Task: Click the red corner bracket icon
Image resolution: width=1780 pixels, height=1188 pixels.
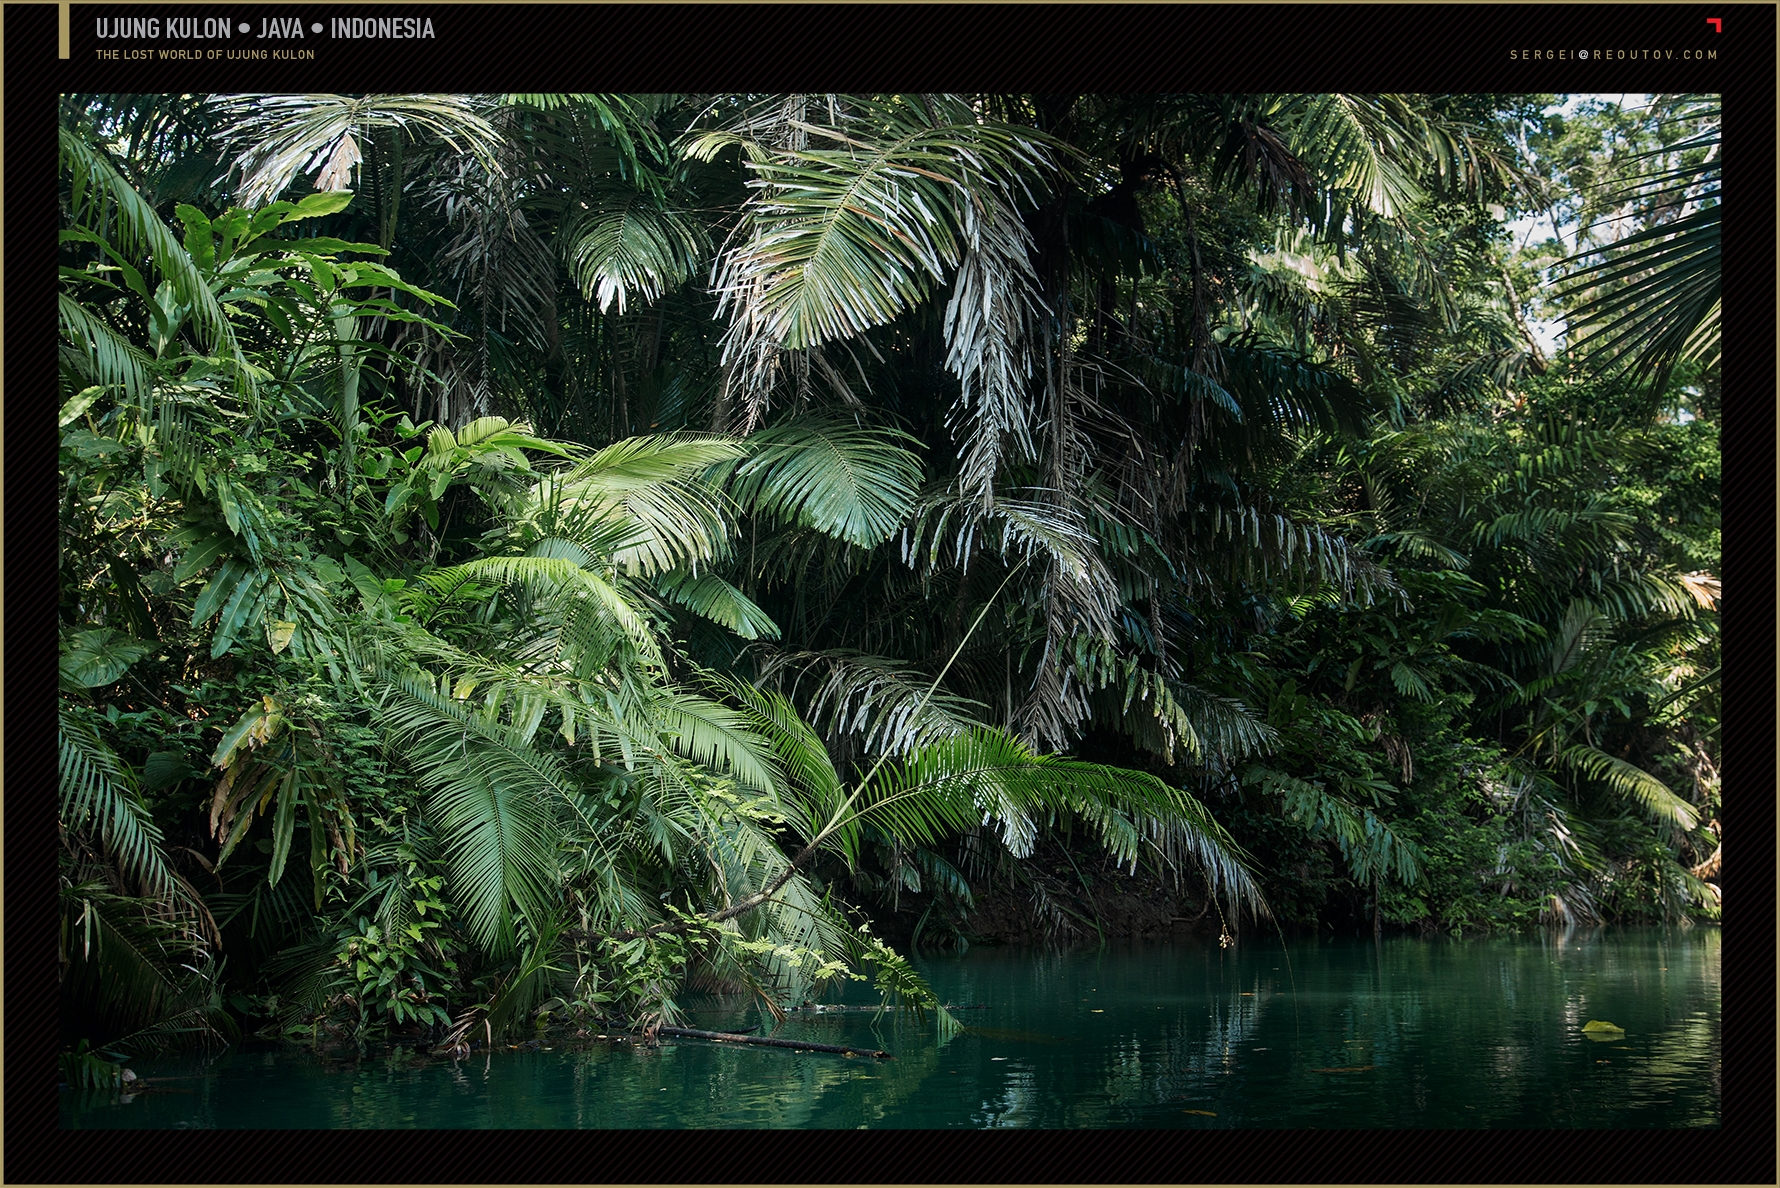Action: [1714, 25]
